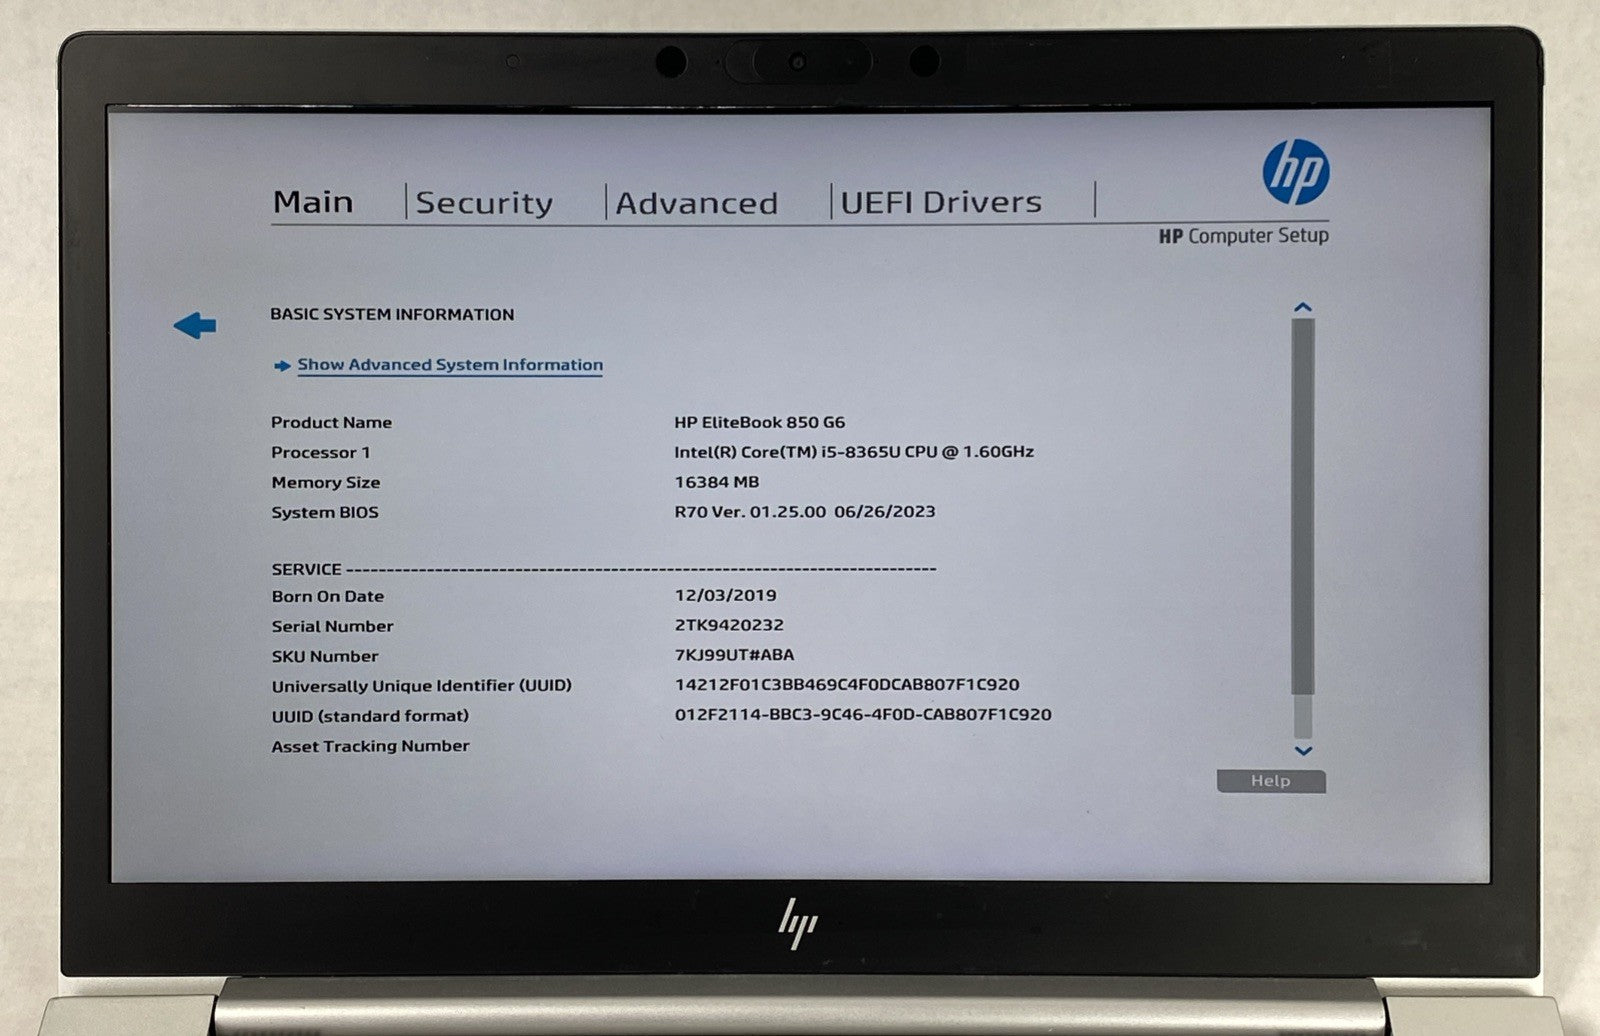
Task: Click the blue back arrow icon
Action: [195, 325]
